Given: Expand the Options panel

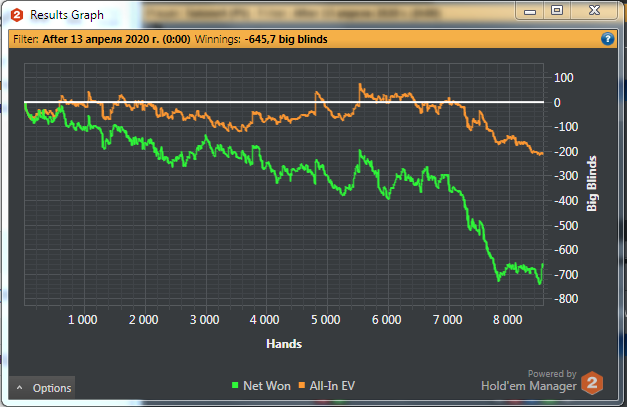Looking at the screenshot, I should (42, 388).
